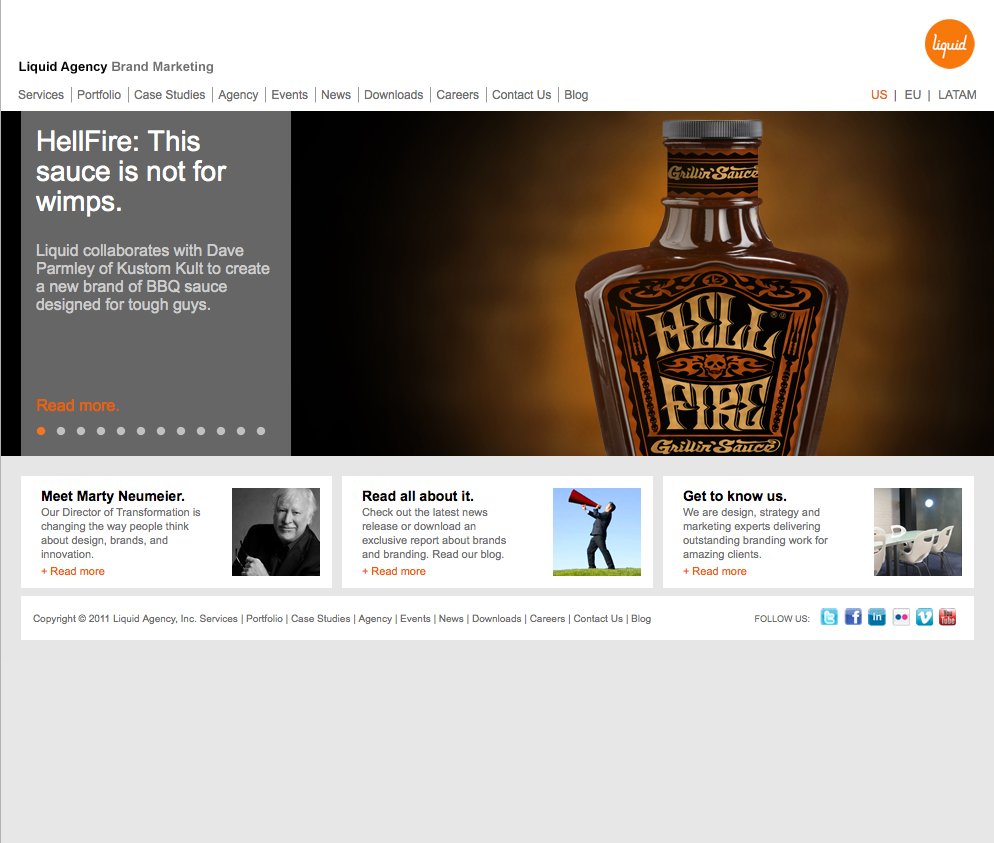Click Read more under Get to know us

click(x=714, y=571)
